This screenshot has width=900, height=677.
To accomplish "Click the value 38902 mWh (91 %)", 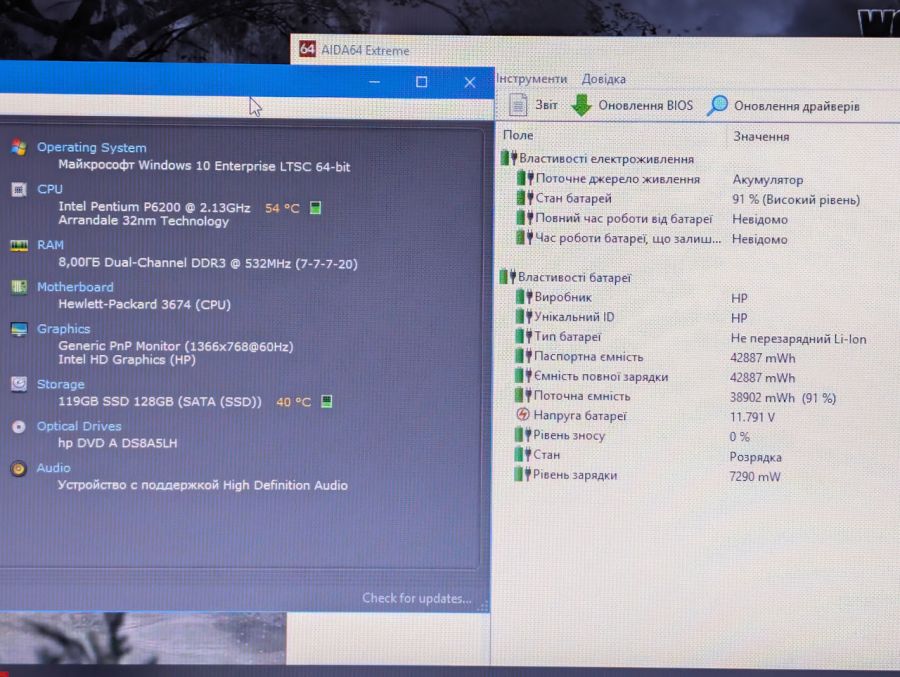I will point(783,397).
